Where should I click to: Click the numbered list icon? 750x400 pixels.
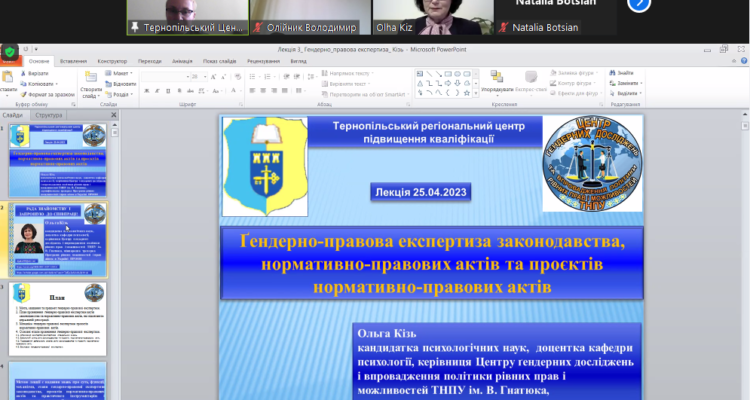[268, 77]
